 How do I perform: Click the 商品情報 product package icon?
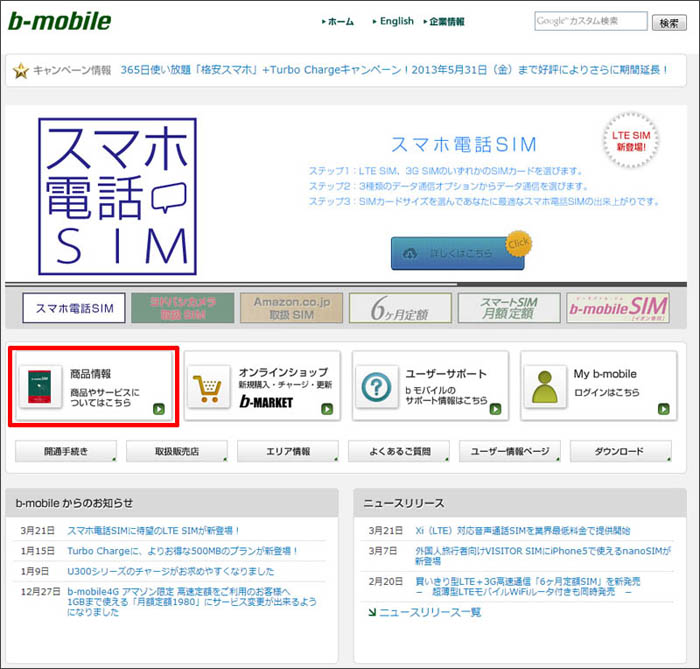(40, 386)
